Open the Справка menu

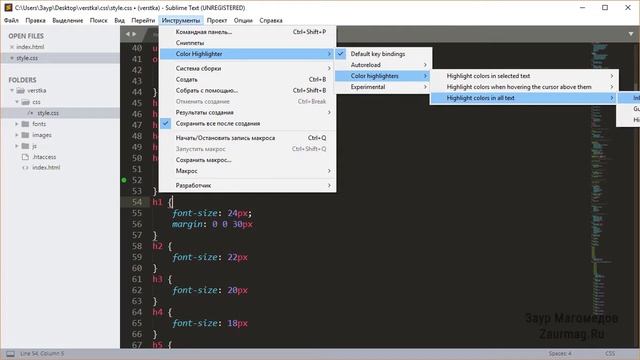(271, 20)
